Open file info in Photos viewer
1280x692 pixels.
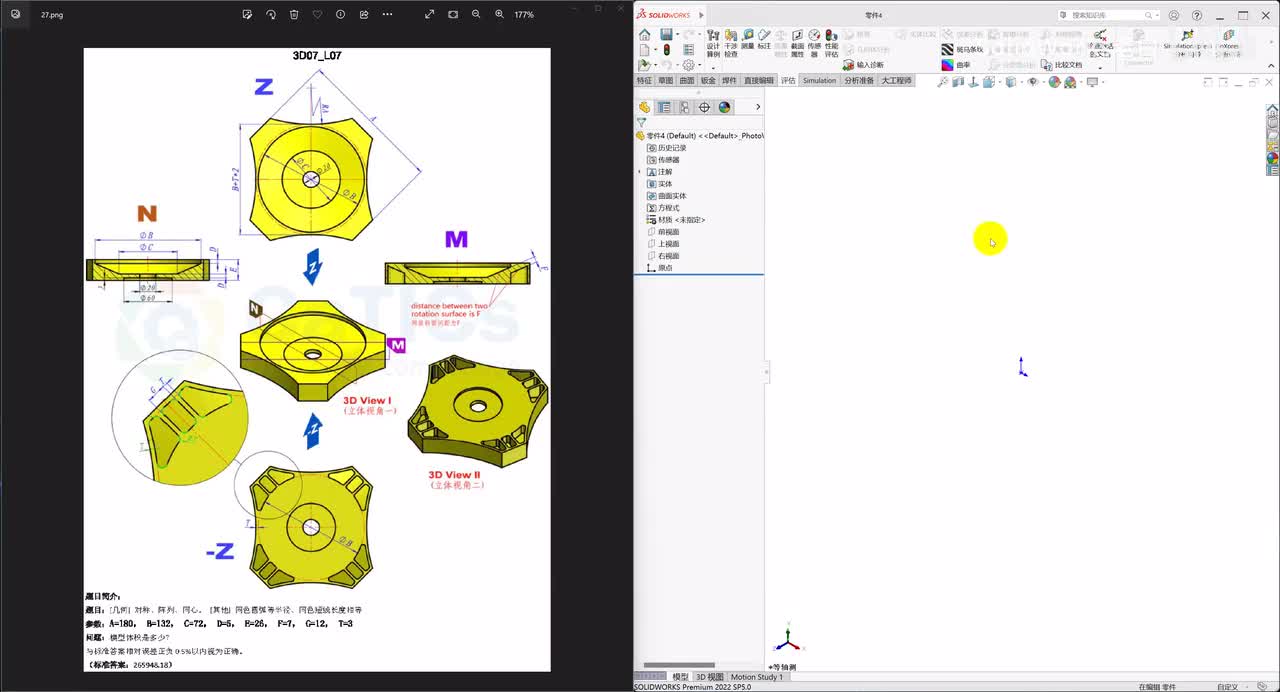pos(340,14)
